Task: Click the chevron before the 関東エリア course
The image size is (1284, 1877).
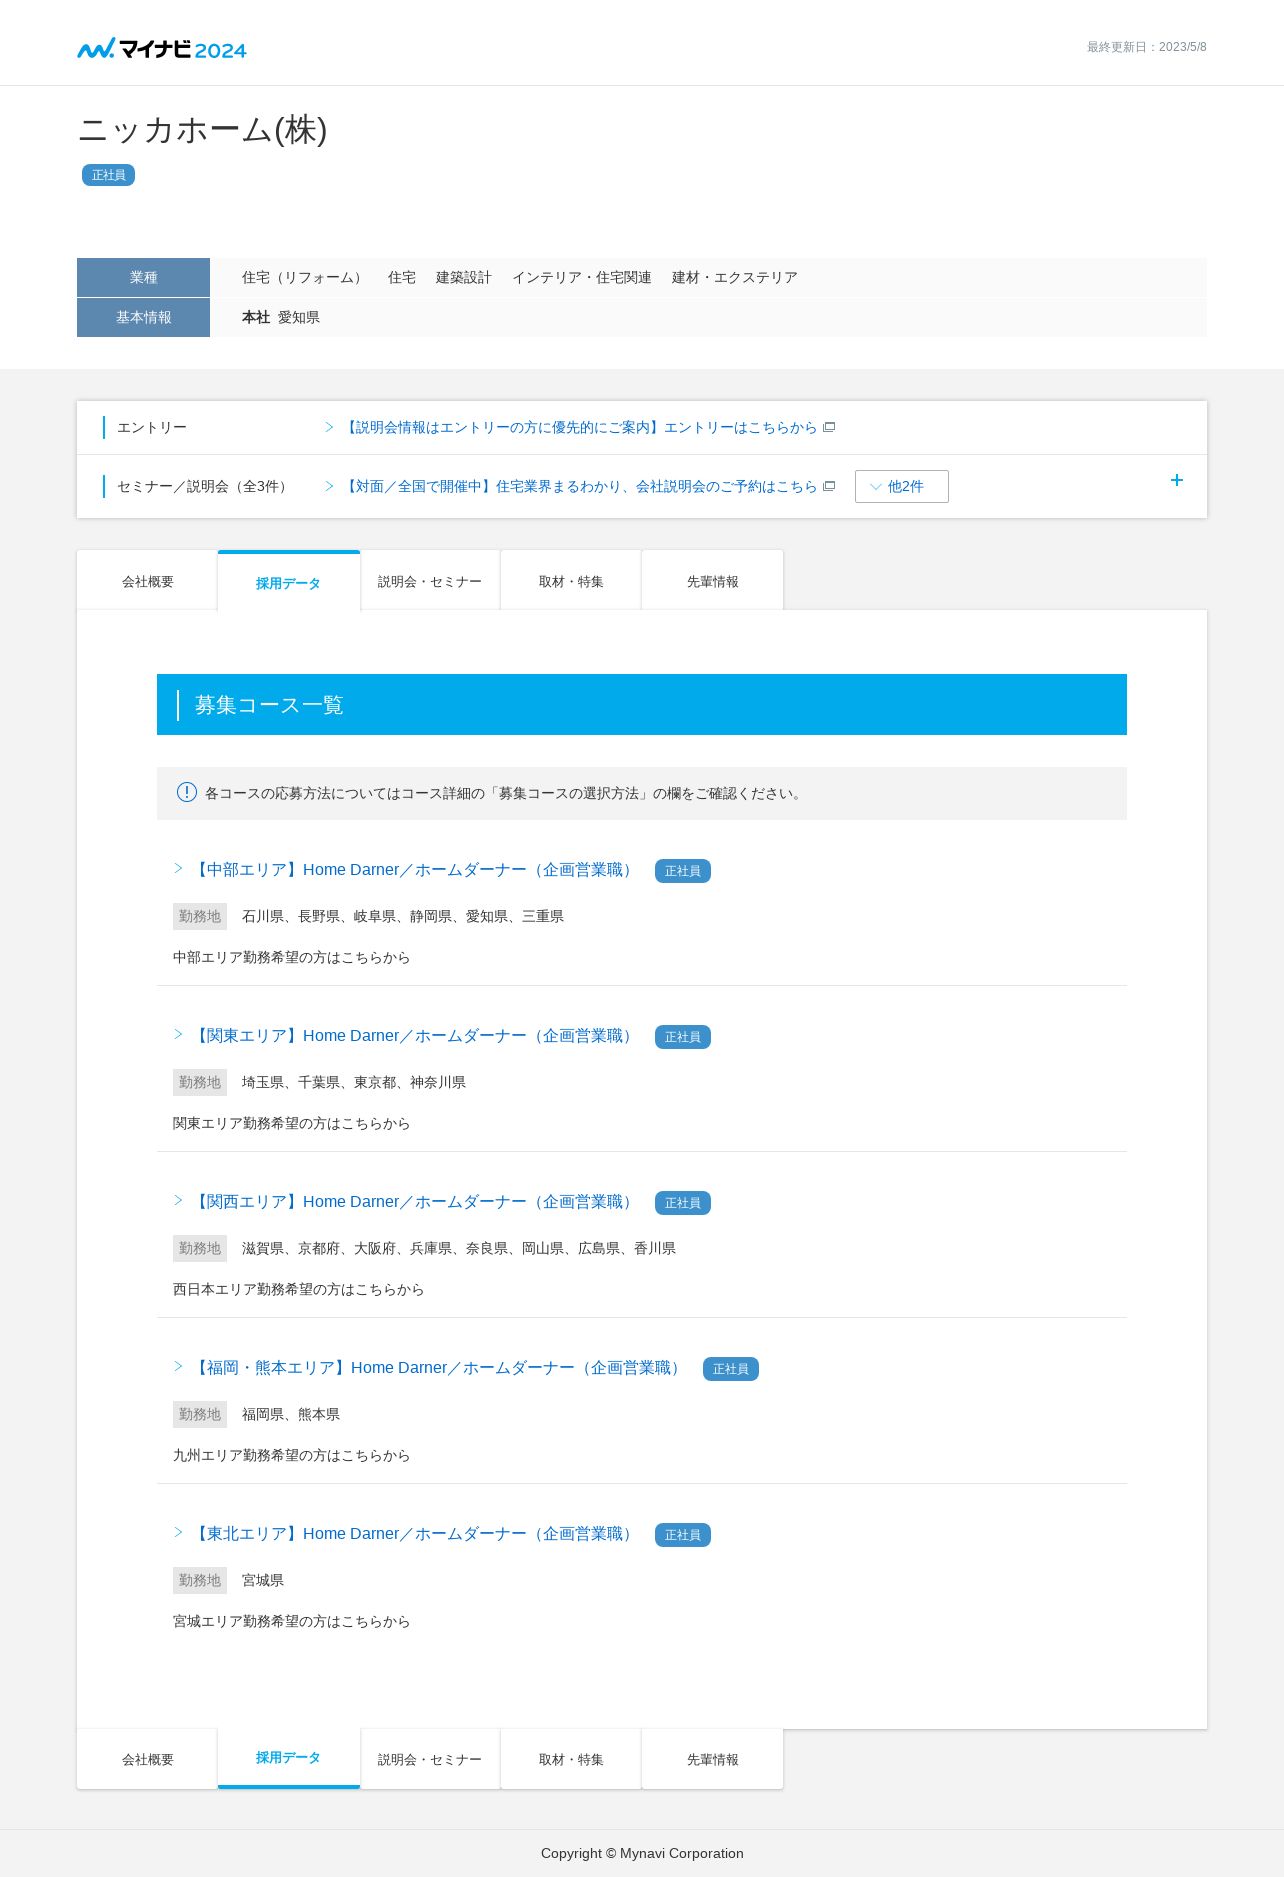Action: 179,1034
